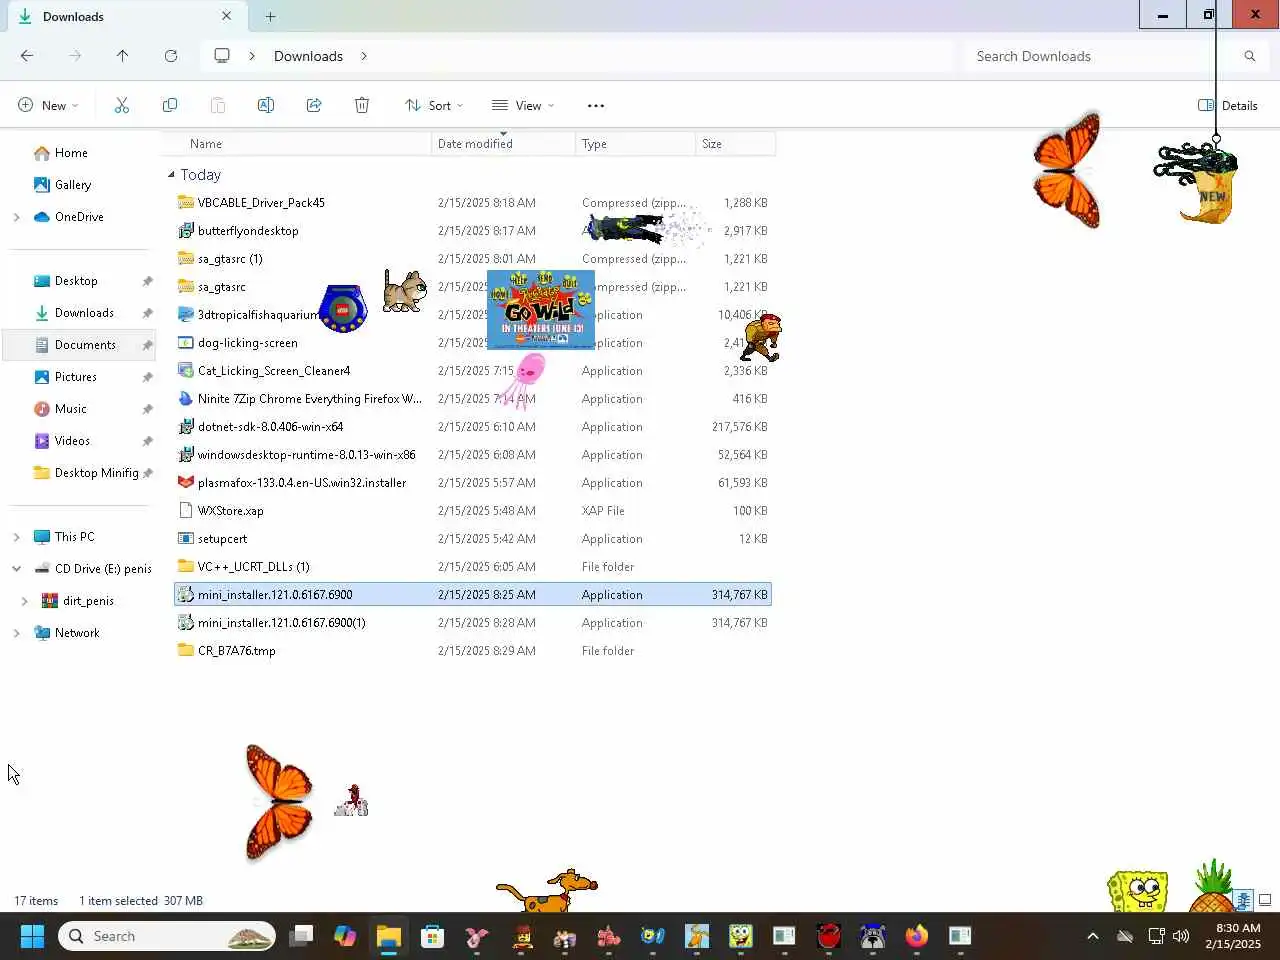Switch to large thumbnails view icon in status bar

pyautogui.click(x=1265, y=900)
